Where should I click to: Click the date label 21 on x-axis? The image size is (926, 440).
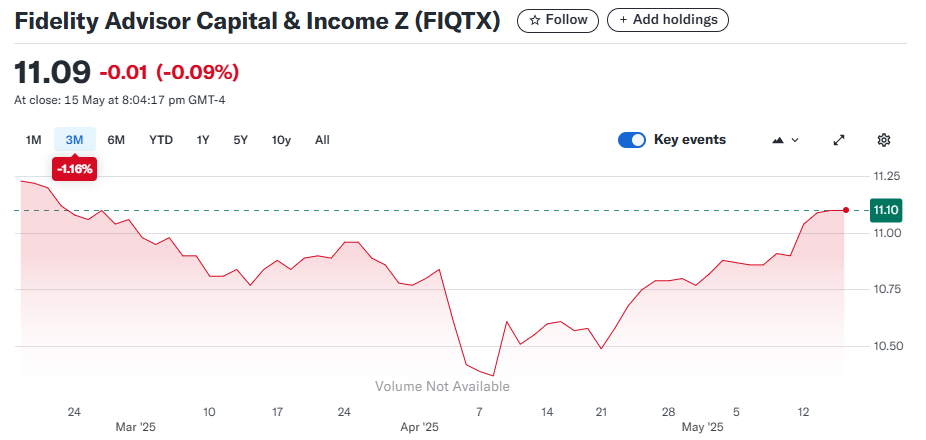(x=601, y=412)
